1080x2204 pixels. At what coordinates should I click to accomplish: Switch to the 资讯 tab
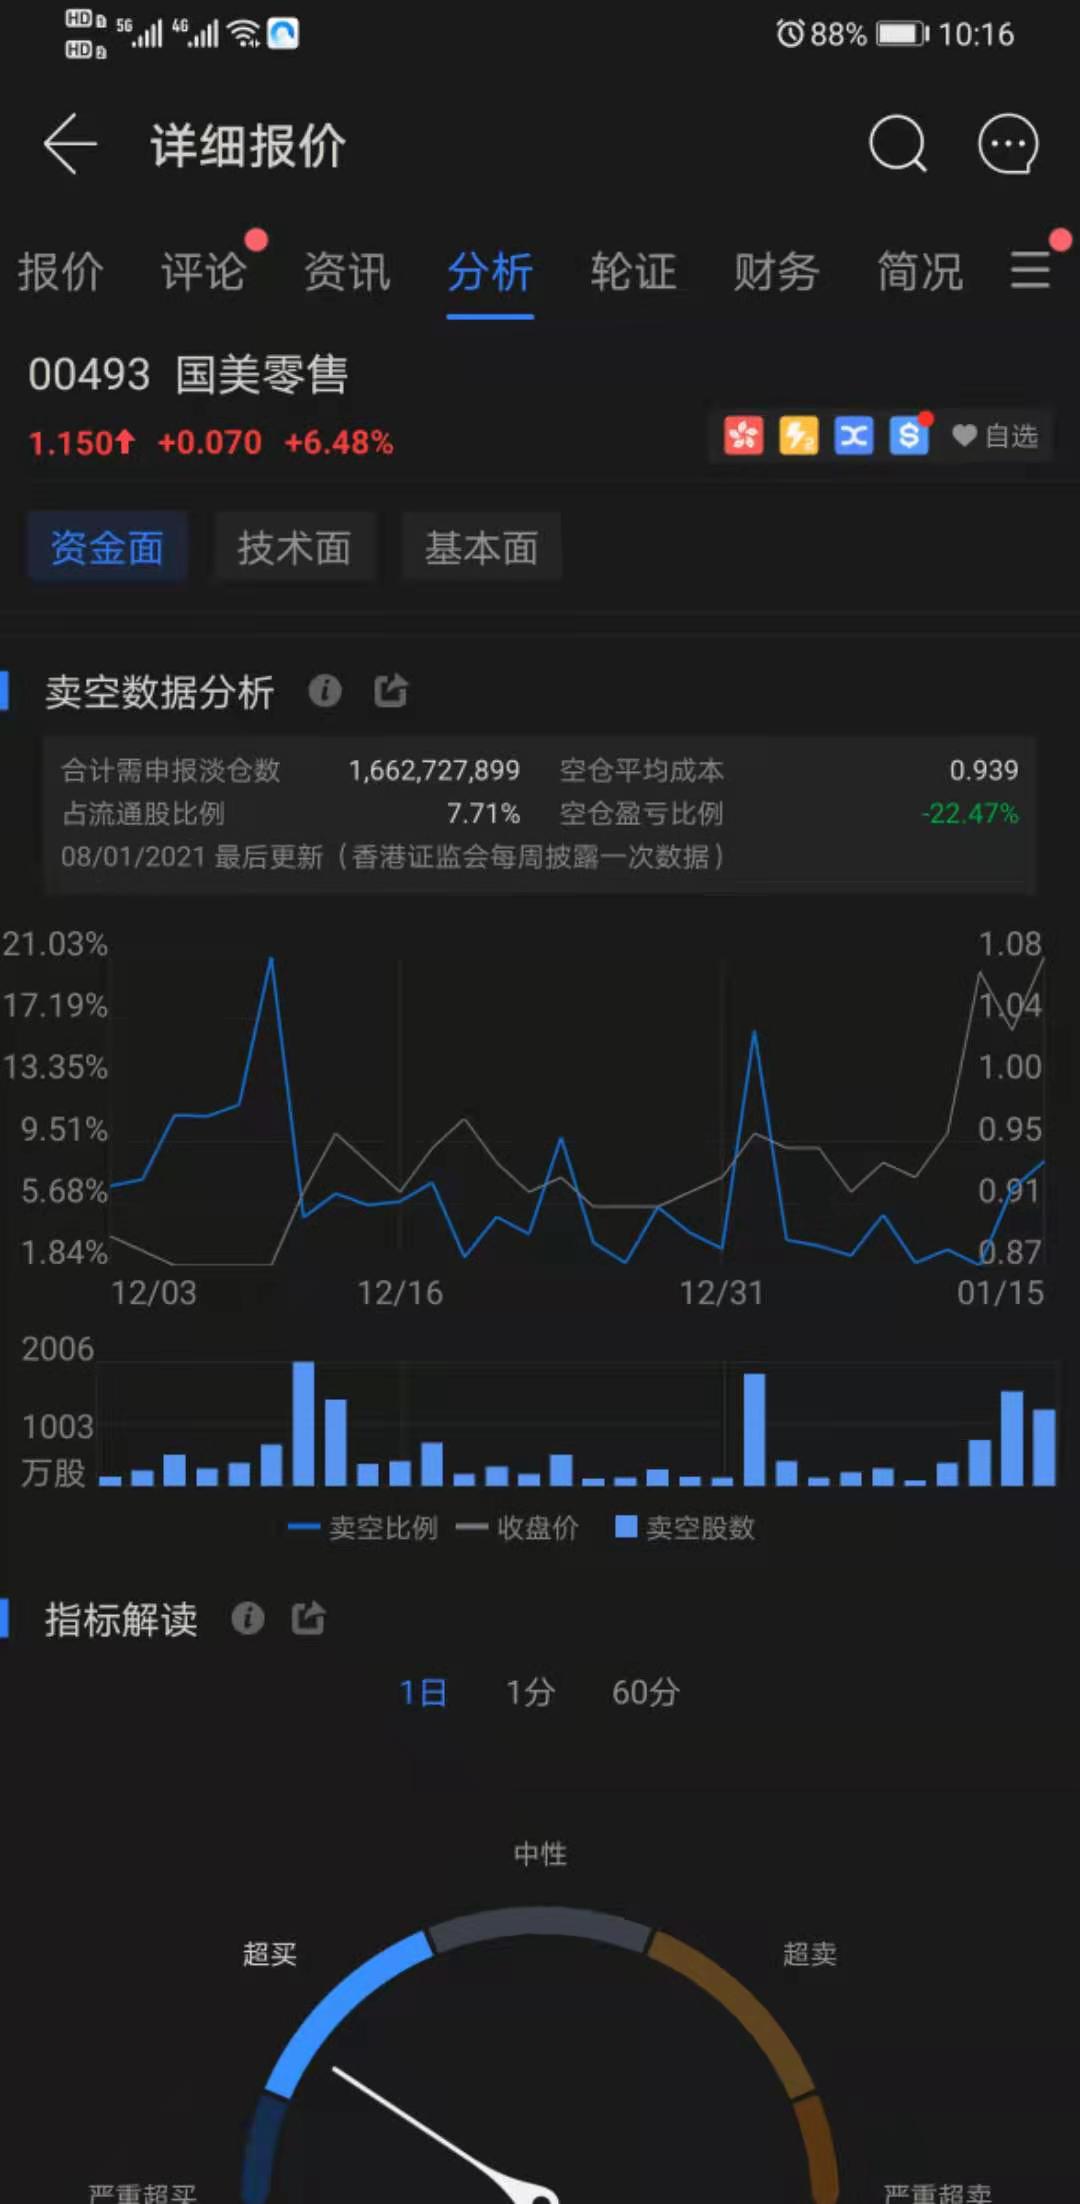point(347,272)
